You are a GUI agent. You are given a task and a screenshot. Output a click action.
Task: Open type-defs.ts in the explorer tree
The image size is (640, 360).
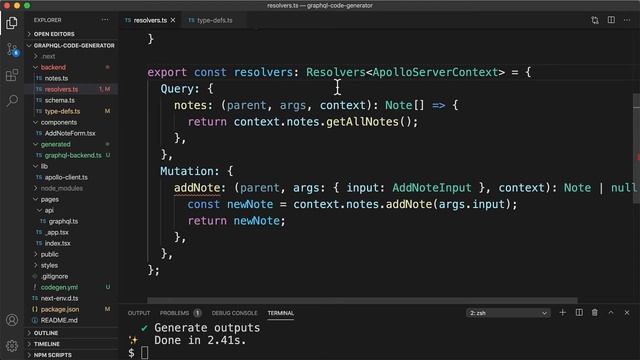point(62,111)
